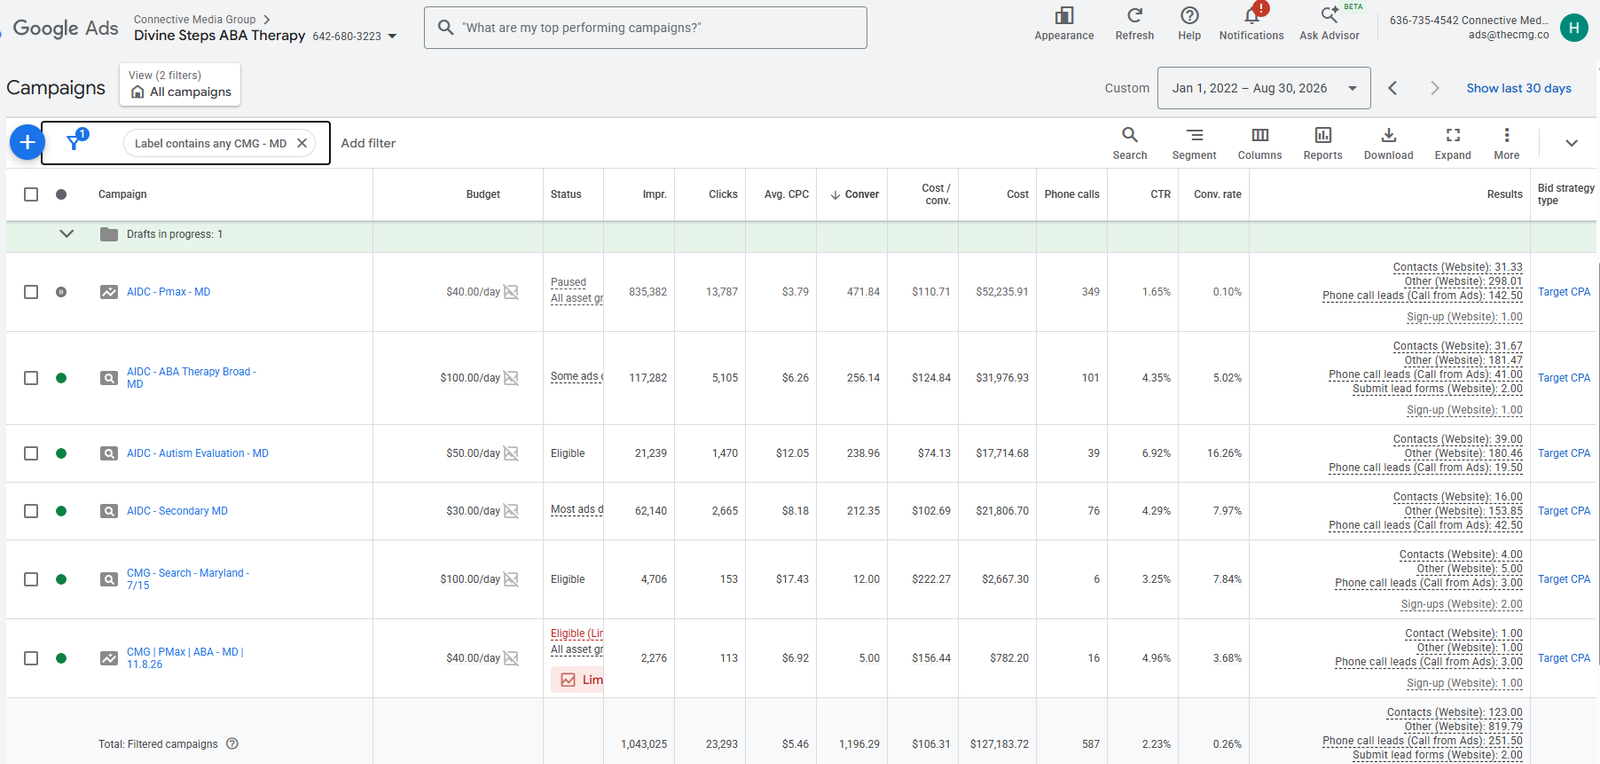Screen dimensions: 1600x764
Task: Check the AIDC - ABA Therapy Broad row checkbox
Action: point(31,378)
